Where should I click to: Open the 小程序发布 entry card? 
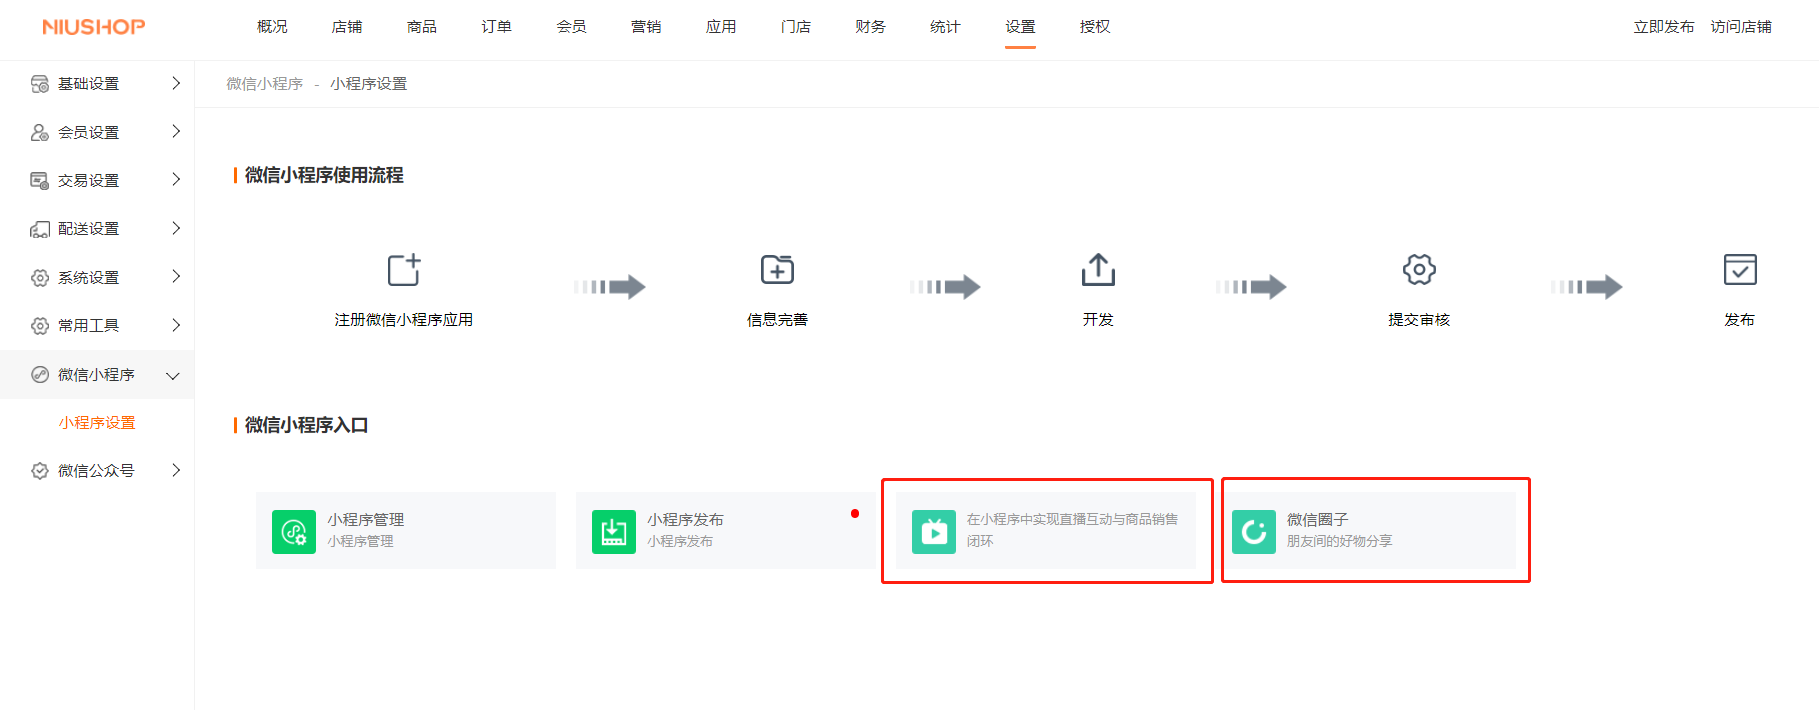(726, 531)
